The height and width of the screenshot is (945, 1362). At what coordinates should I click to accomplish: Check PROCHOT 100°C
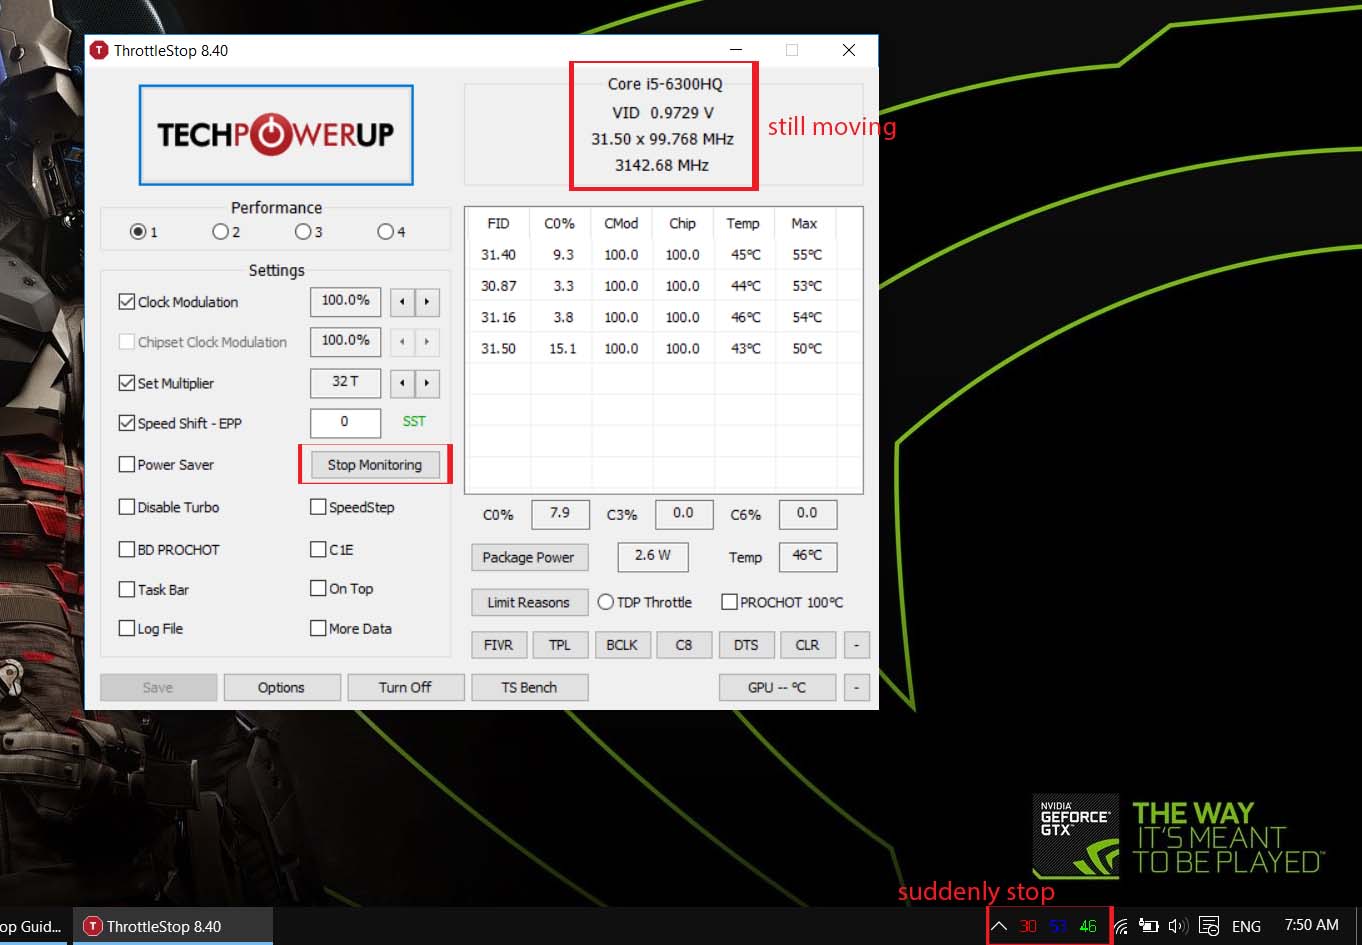point(729,602)
